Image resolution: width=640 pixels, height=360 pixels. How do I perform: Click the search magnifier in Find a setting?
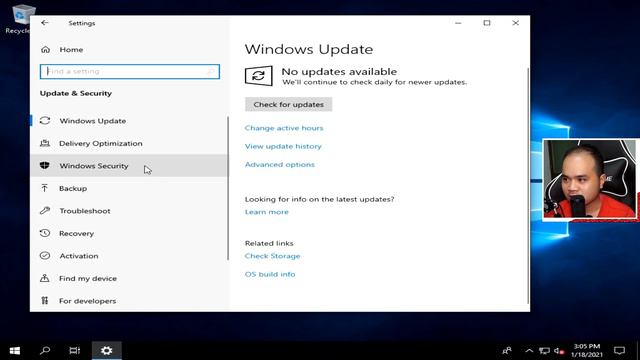coord(211,71)
